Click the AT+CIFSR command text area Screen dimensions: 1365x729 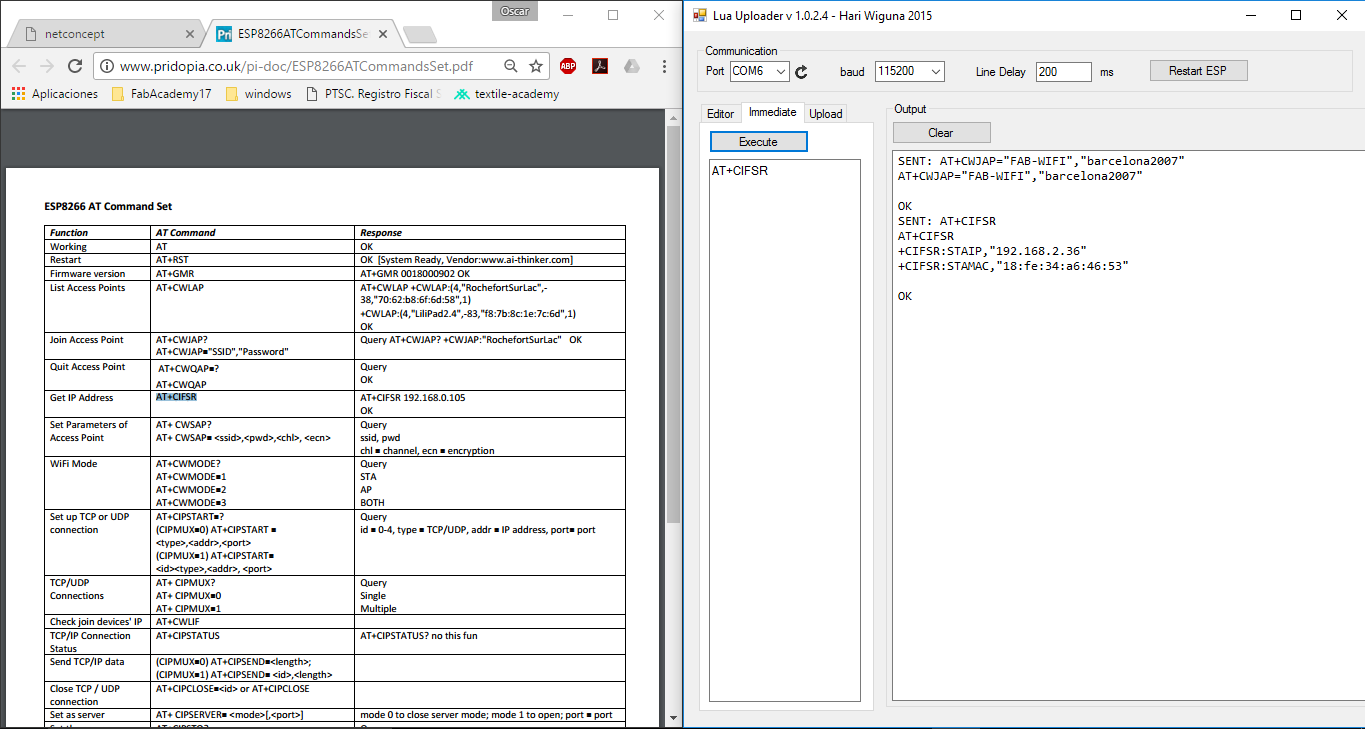coord(785,430)
